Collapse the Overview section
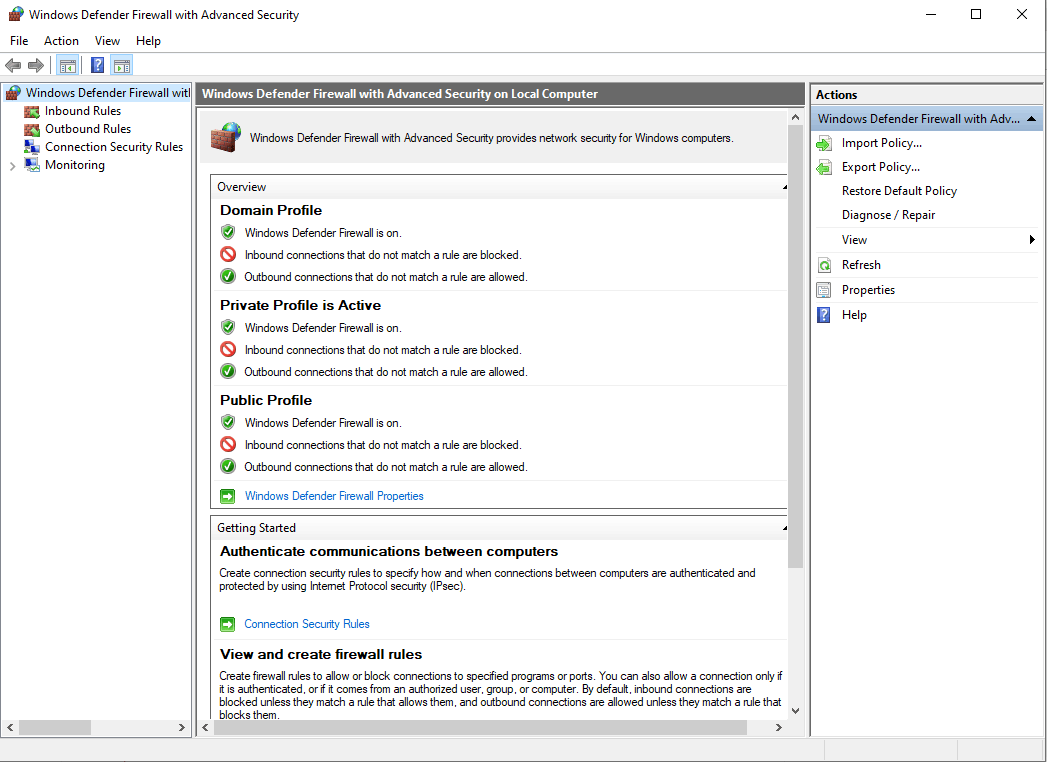The height and width of the screenshot is (762, 1047). [785, 188]
